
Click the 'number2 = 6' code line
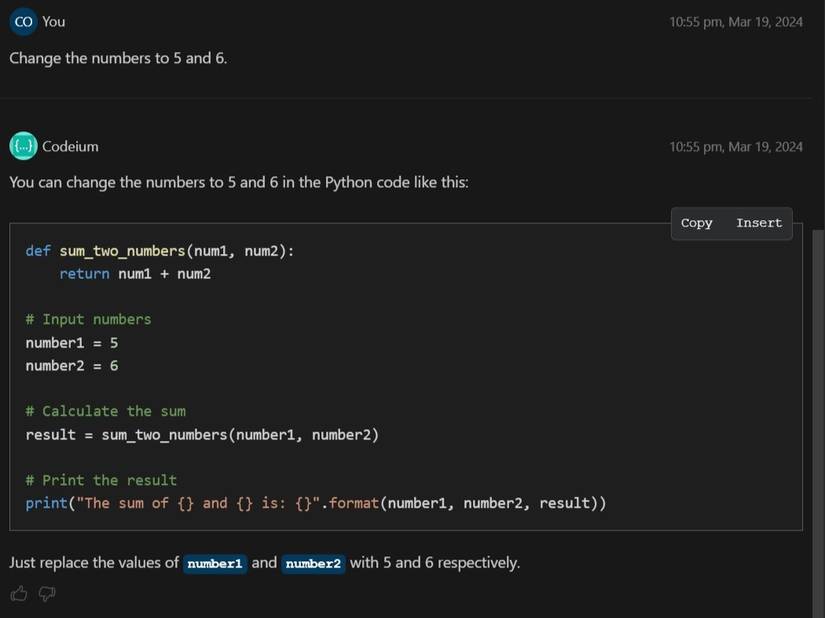tap(72, 366)
